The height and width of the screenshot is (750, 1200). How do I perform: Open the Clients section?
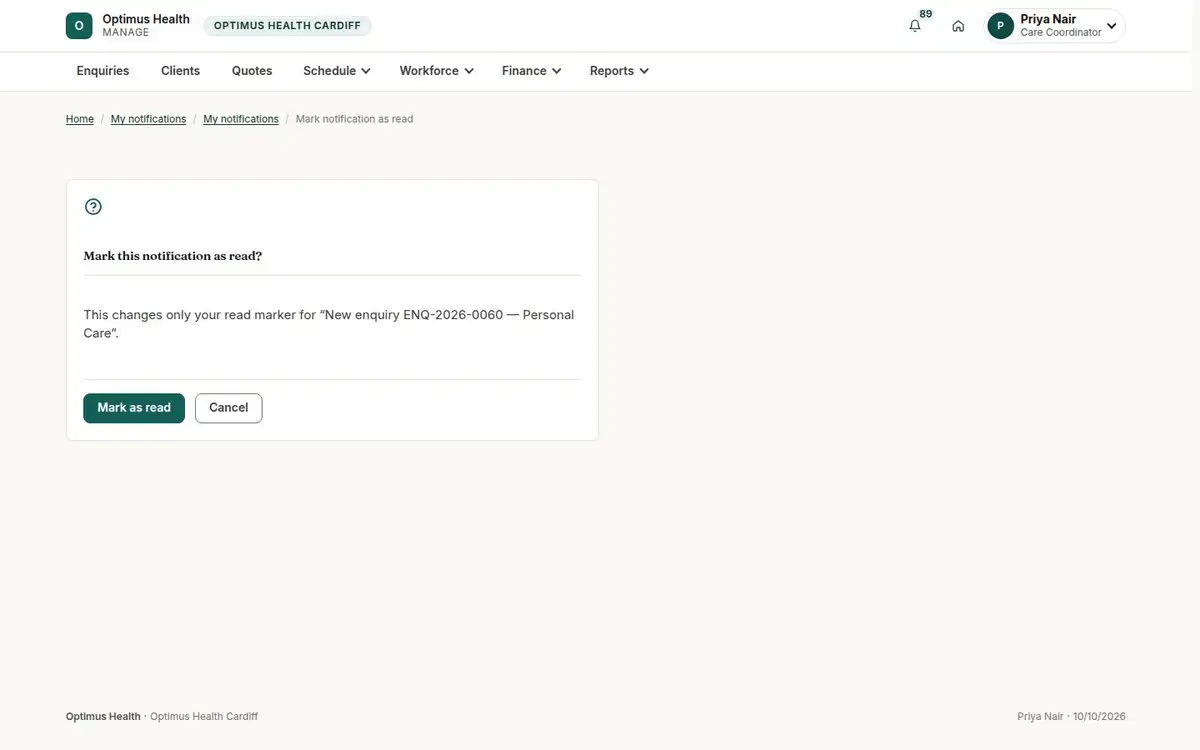pyautogui.click(x=180, y=71)
